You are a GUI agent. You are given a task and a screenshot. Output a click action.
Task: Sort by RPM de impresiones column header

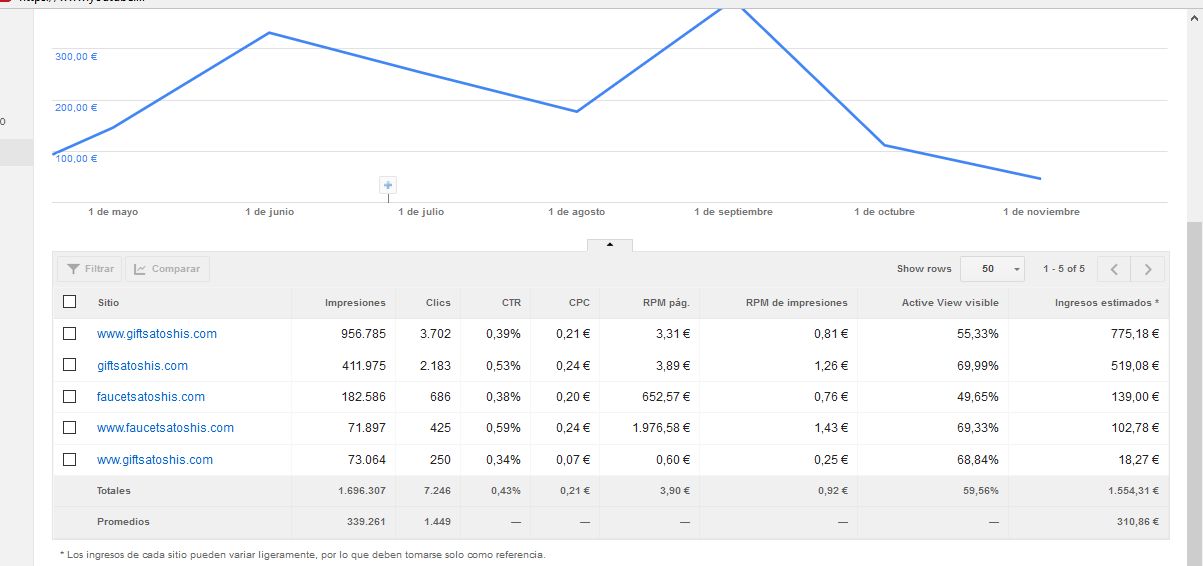click(796, 302)
